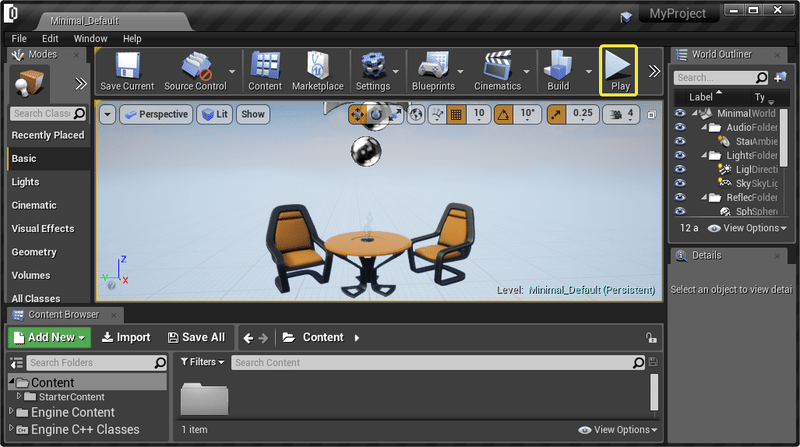This screenshot has height=447, width=800.
Task: Toggle visibility of ReflecFolder row
Action: [x=680, y=197]
